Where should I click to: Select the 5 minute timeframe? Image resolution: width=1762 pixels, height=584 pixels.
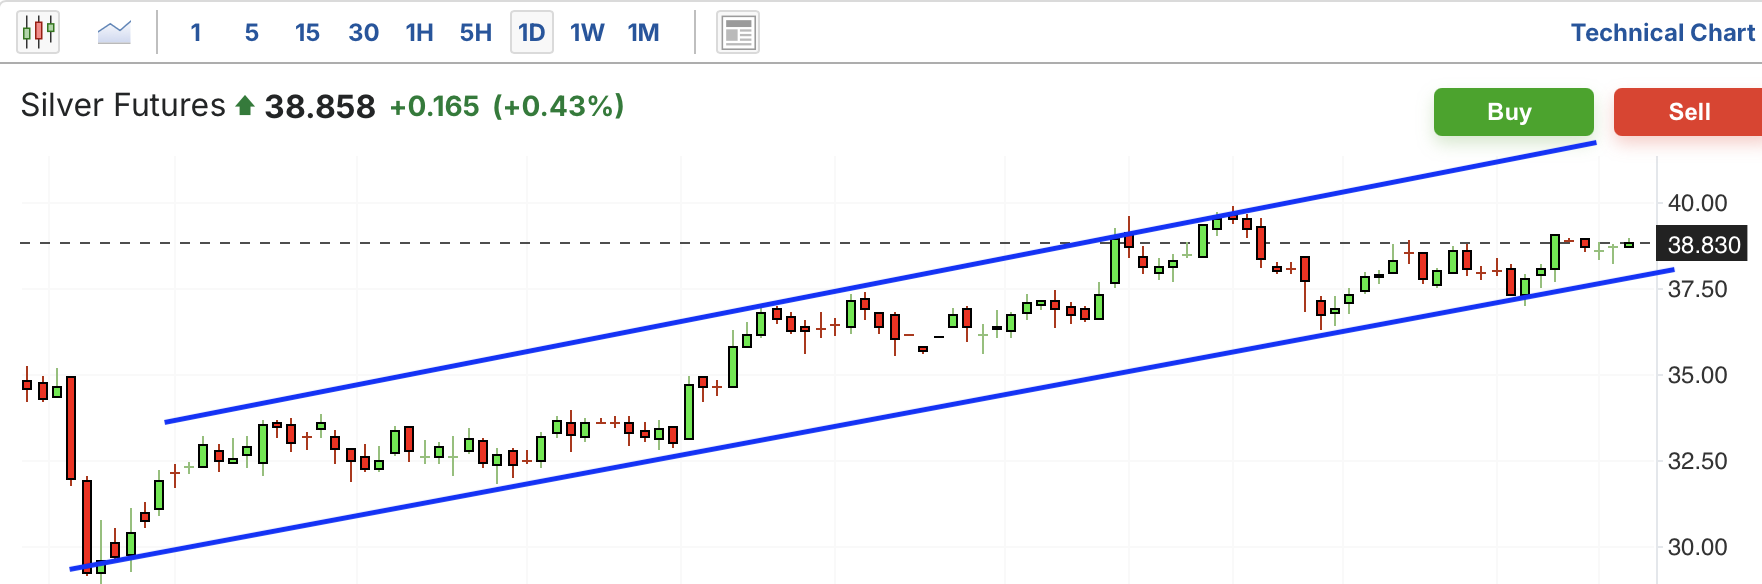point(252,33)
